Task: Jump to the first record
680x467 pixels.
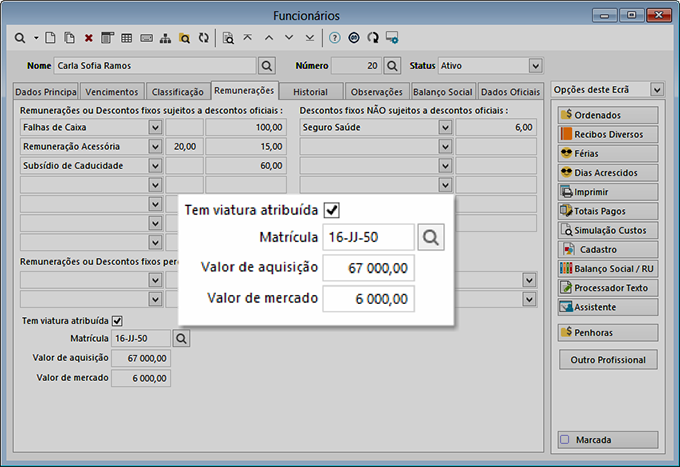Action: (x=248, y=38)
